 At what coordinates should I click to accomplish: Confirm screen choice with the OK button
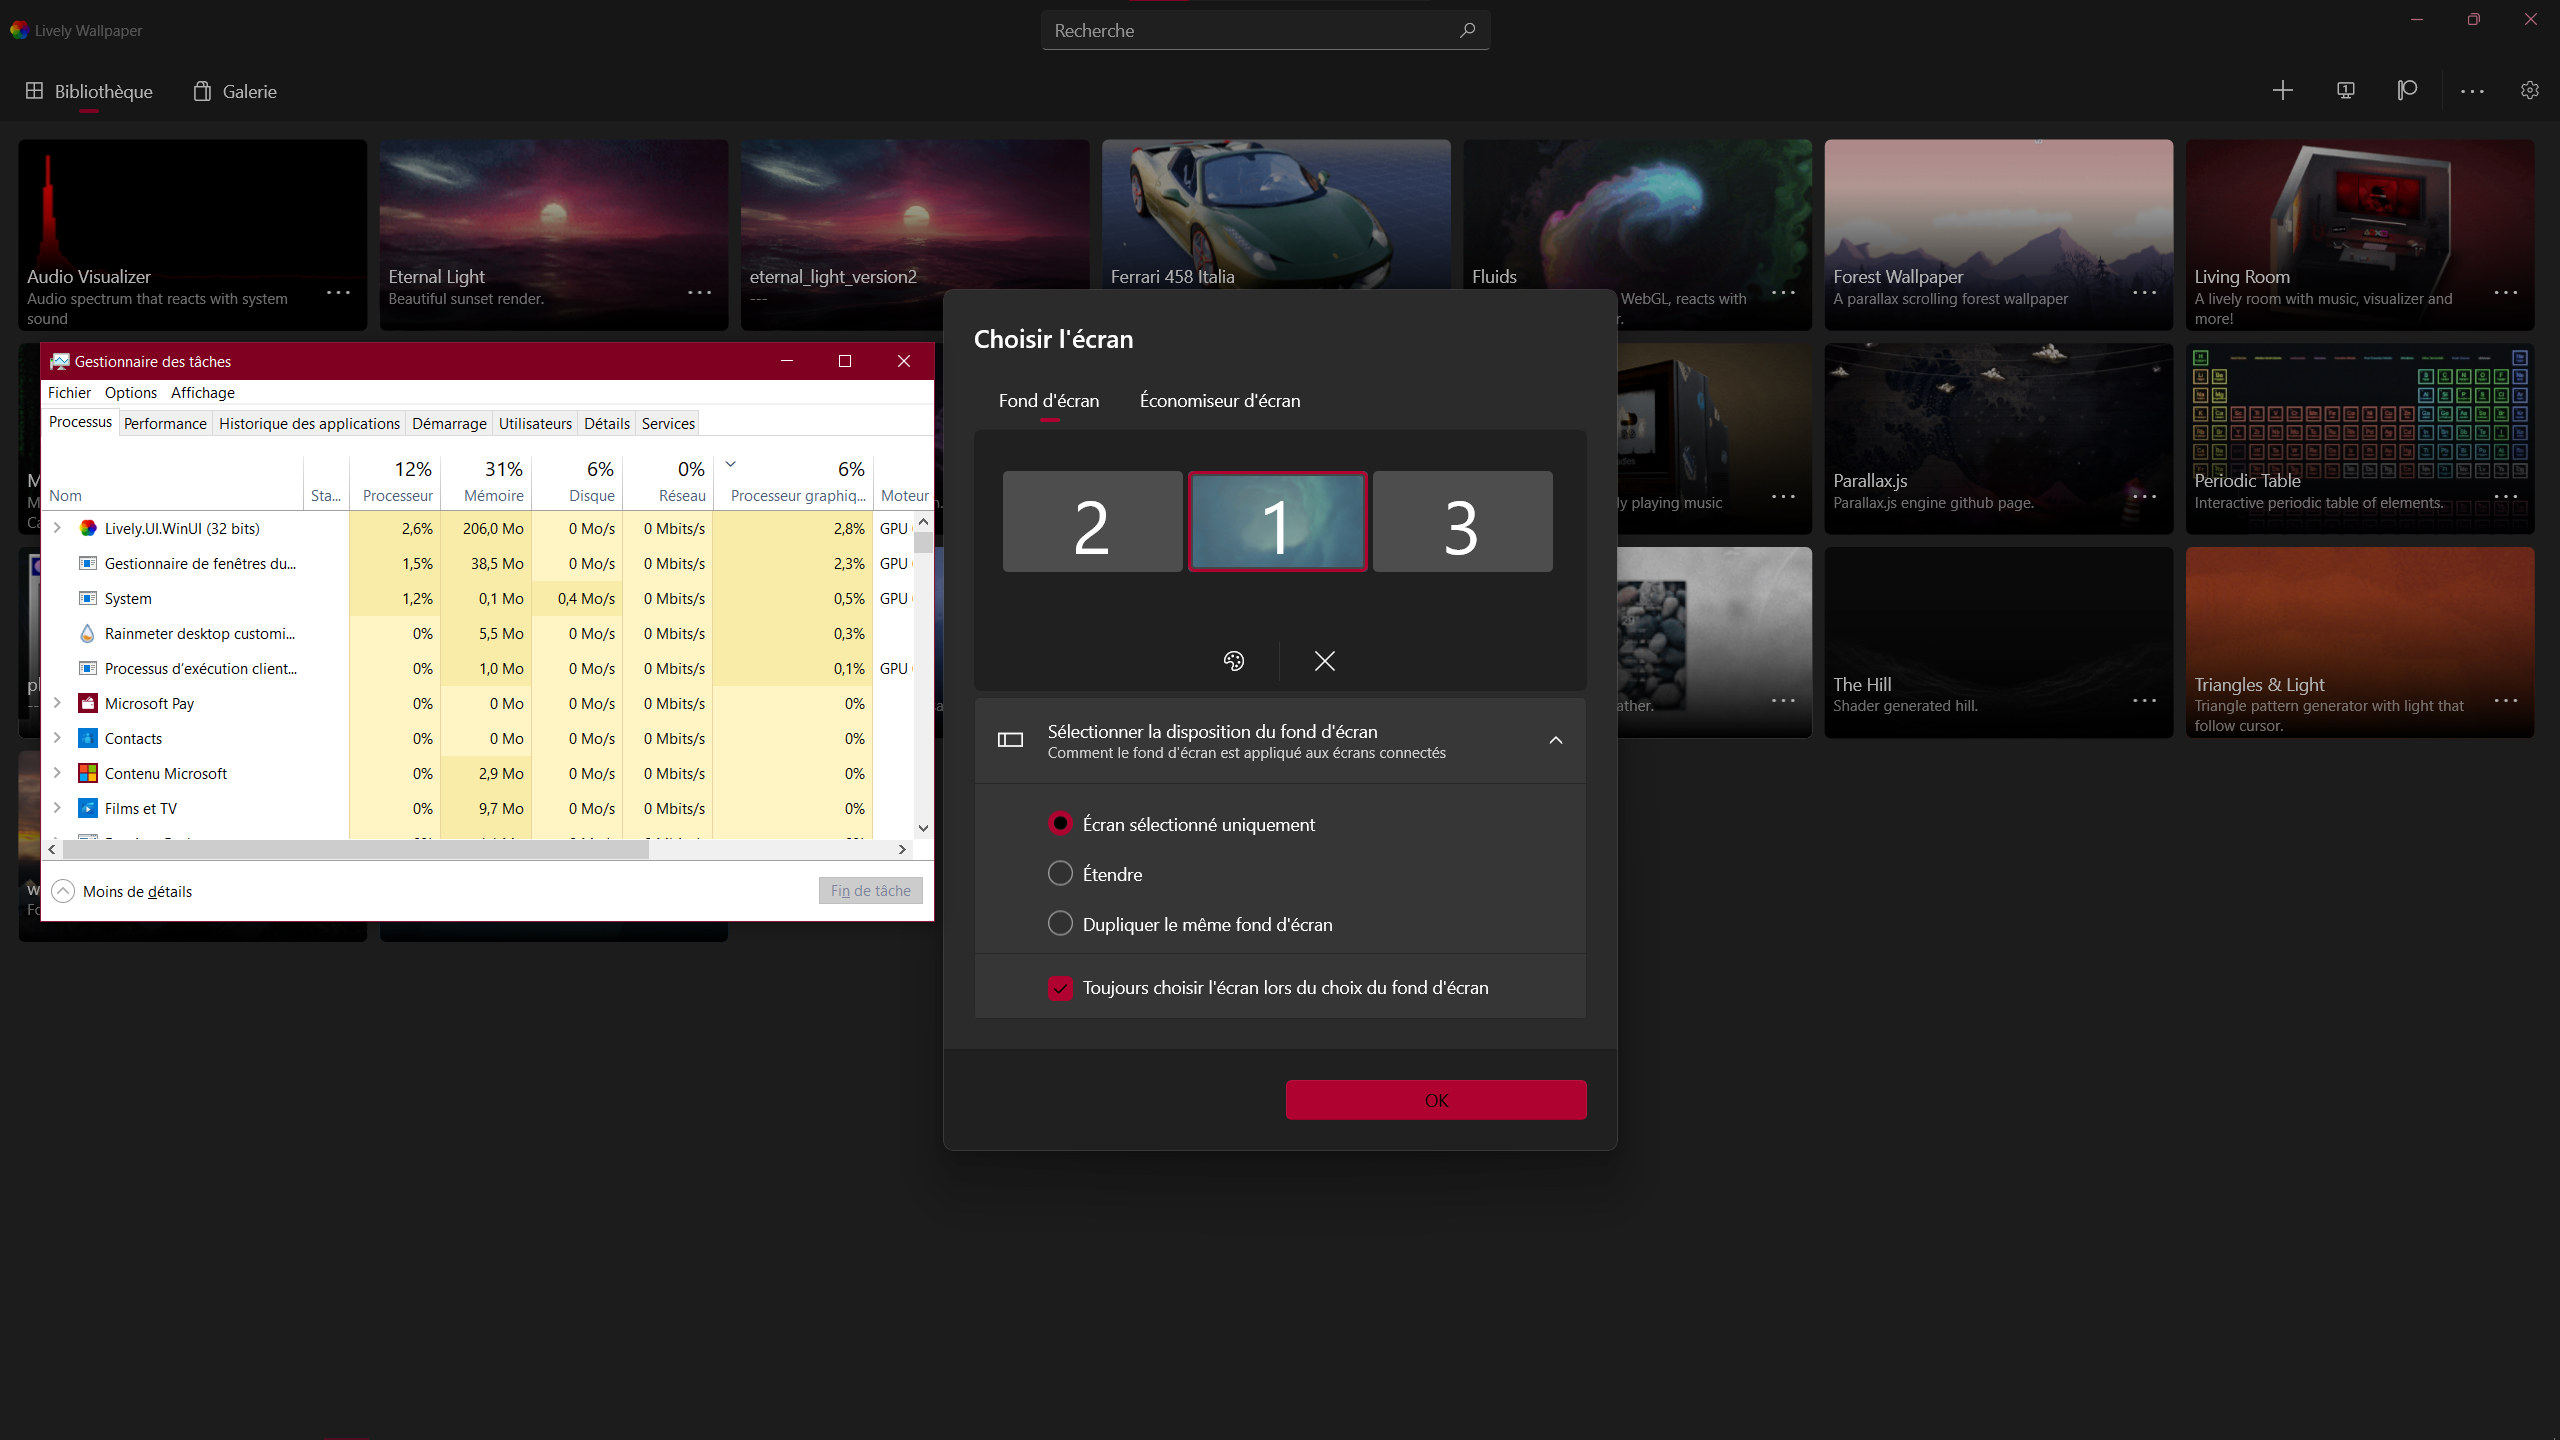click(1435, 1099)
